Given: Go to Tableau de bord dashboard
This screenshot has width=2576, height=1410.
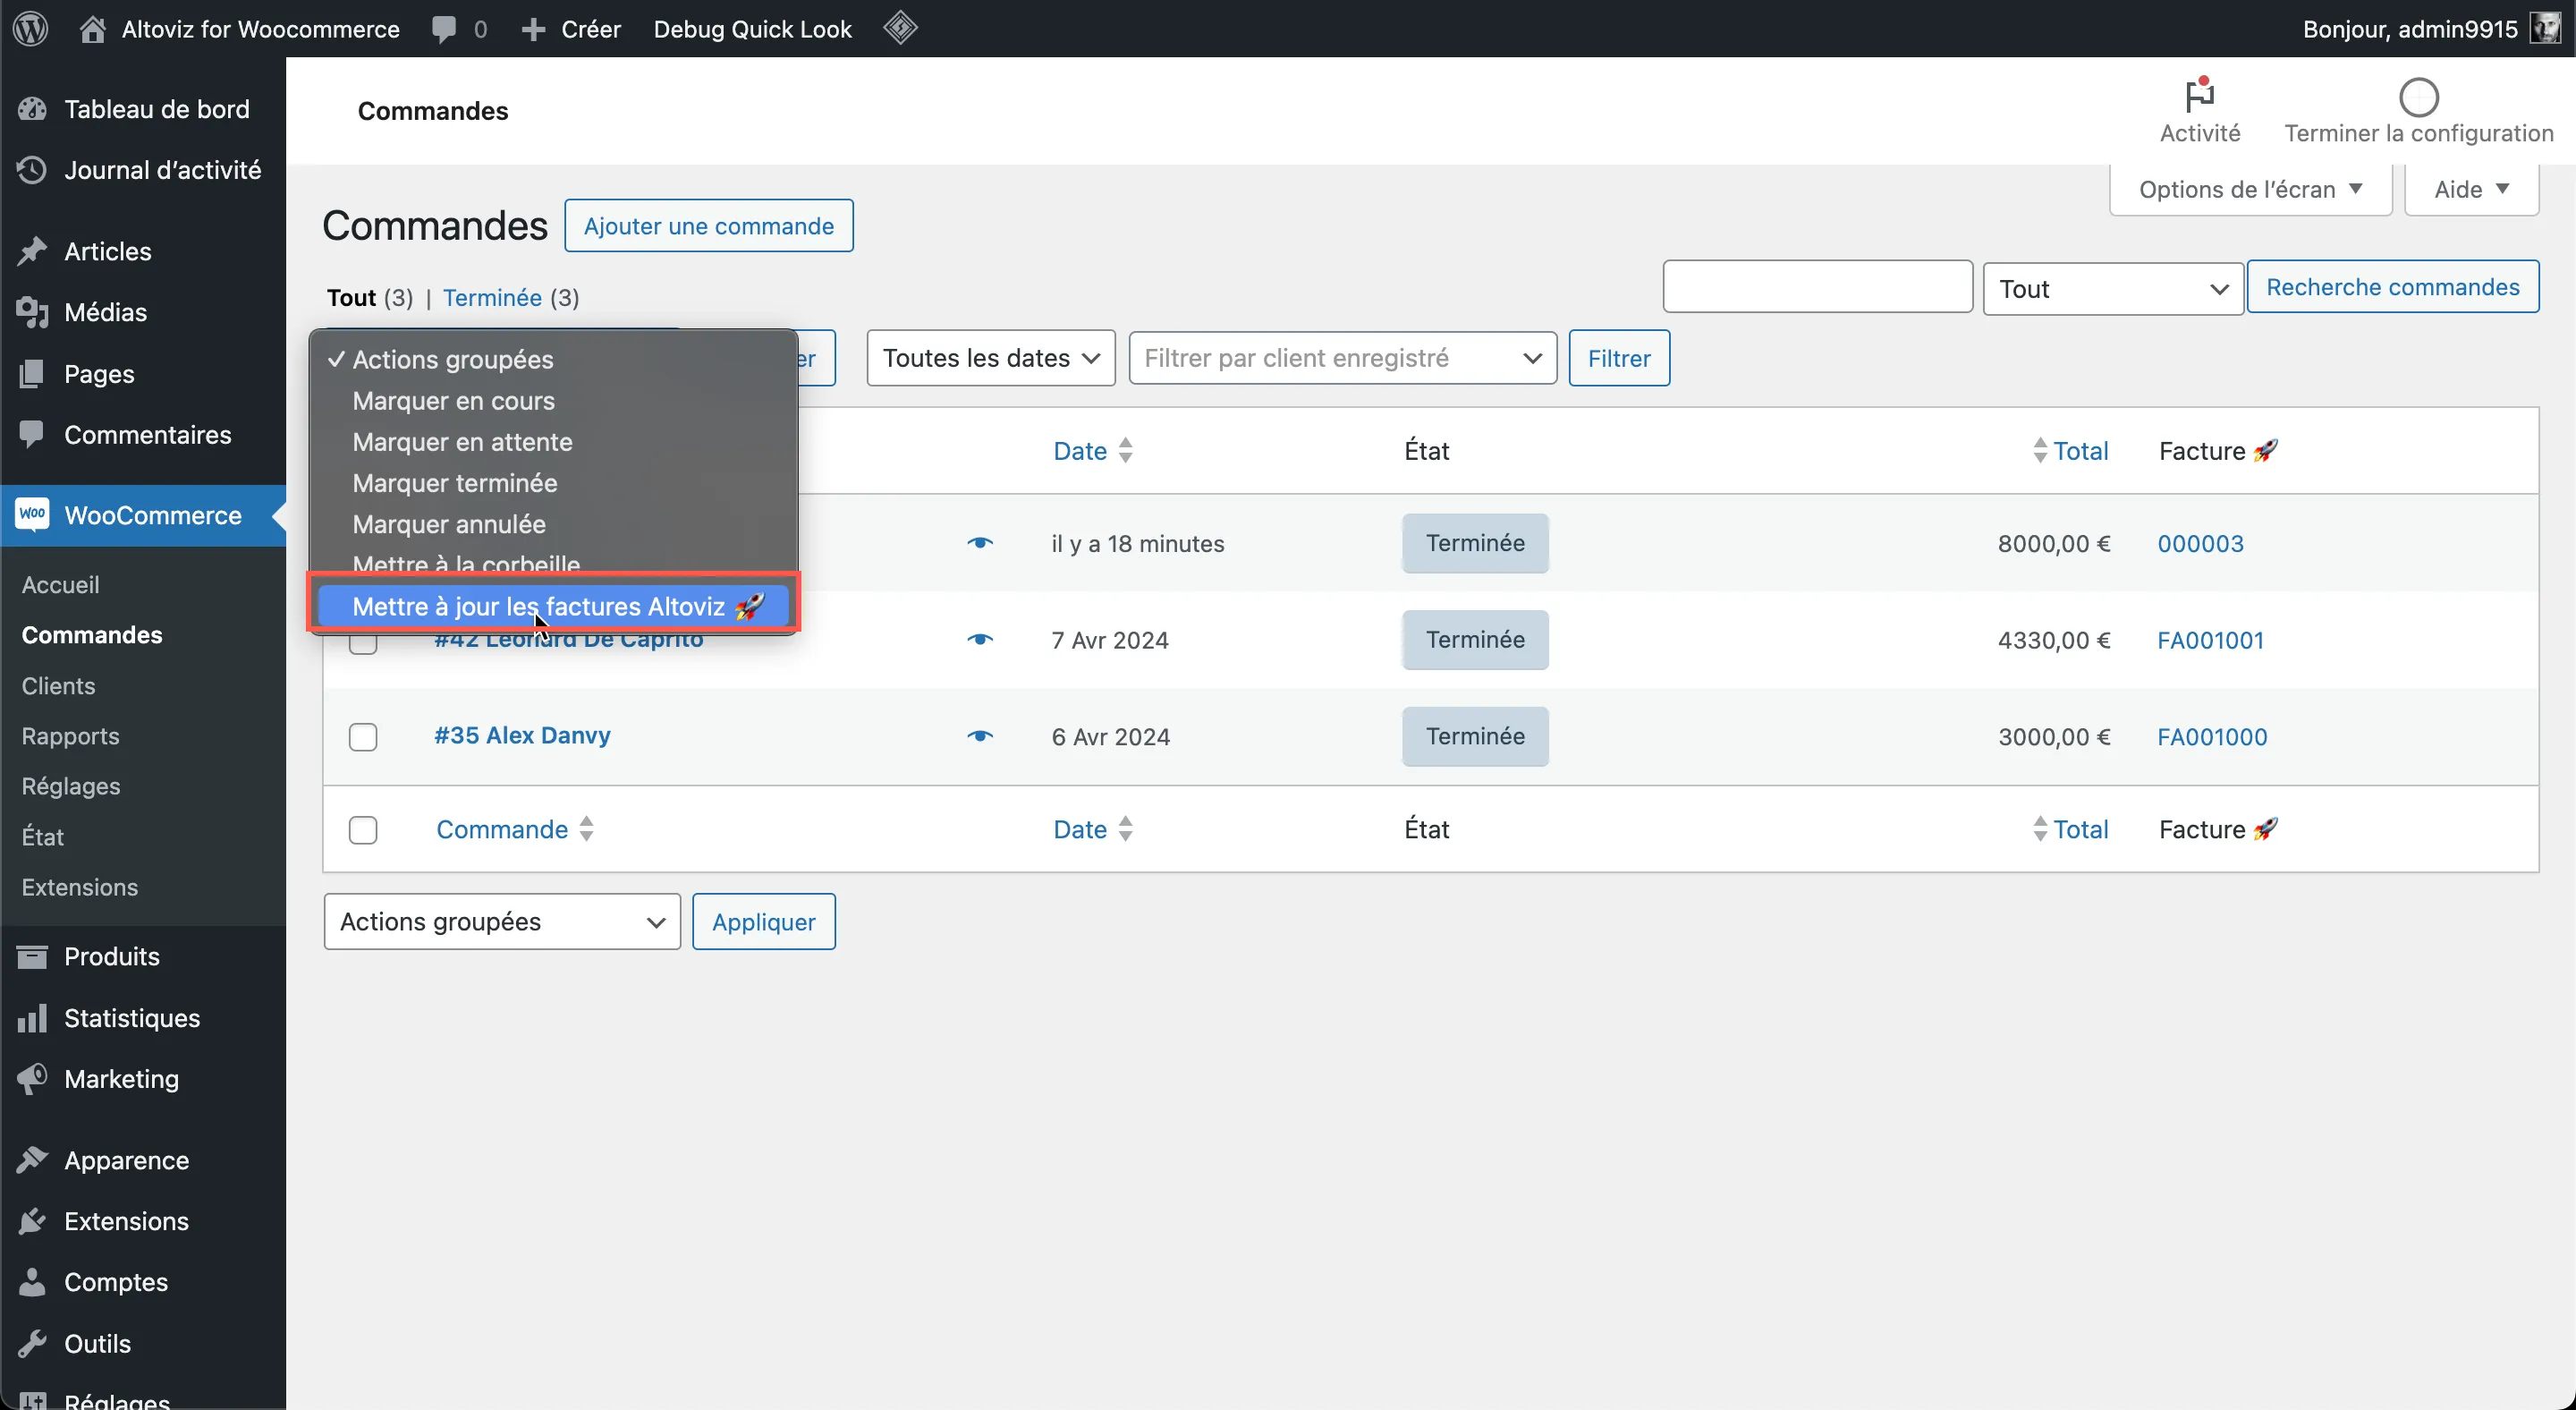Looking at the screenshot, I should pyautogui.click(x=143, y=109).
